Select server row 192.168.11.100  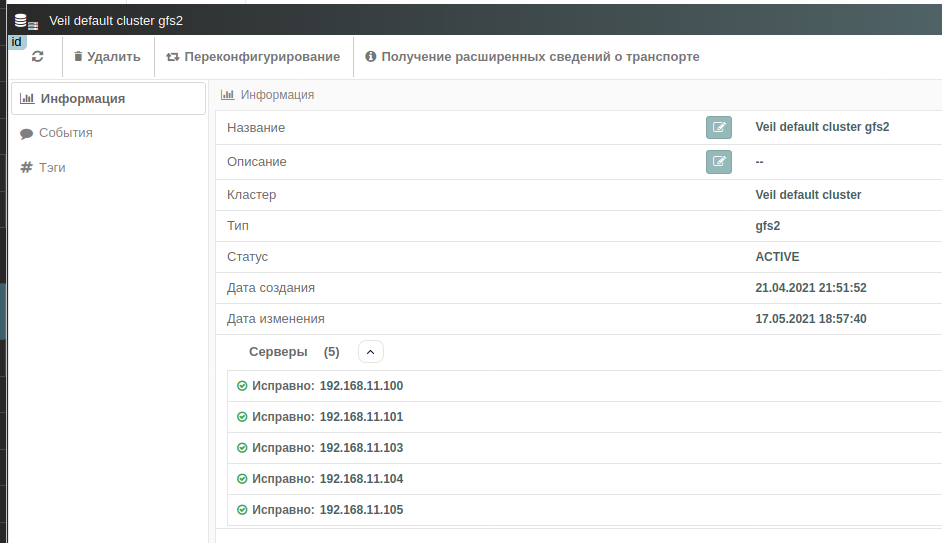(x=585, y=386)
